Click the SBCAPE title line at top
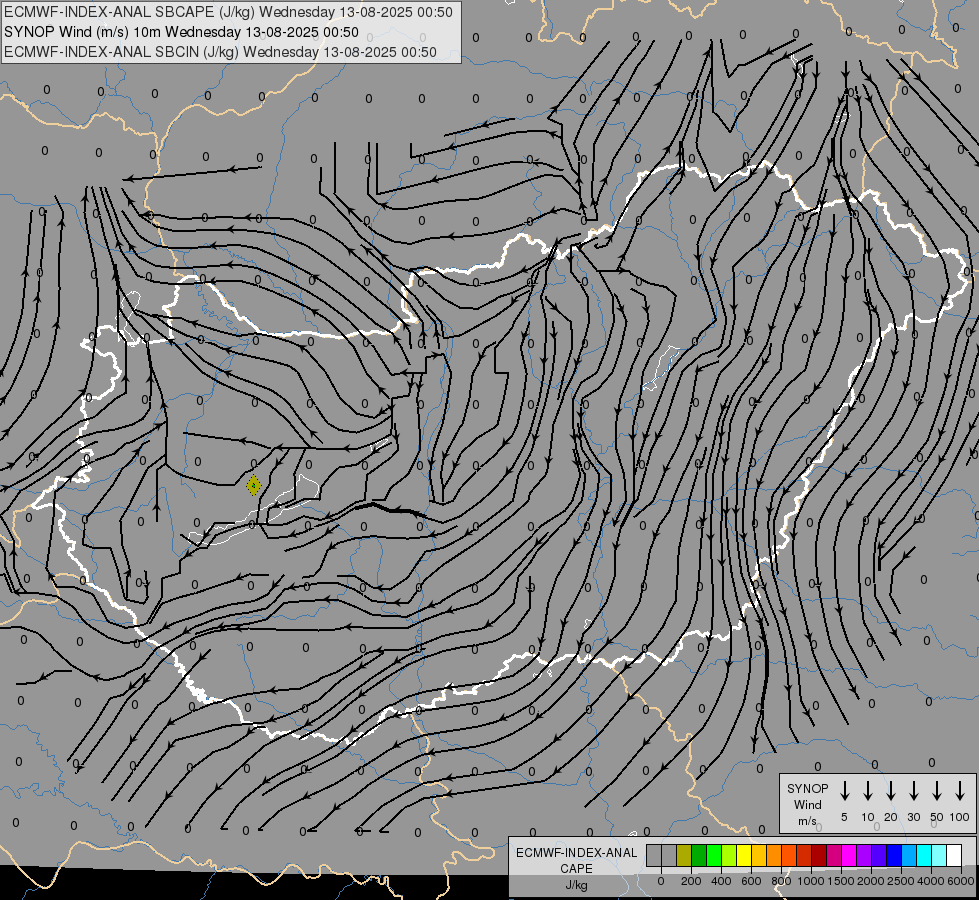The image size is (979, 900). pyautogui.click(x=228, y=12)
